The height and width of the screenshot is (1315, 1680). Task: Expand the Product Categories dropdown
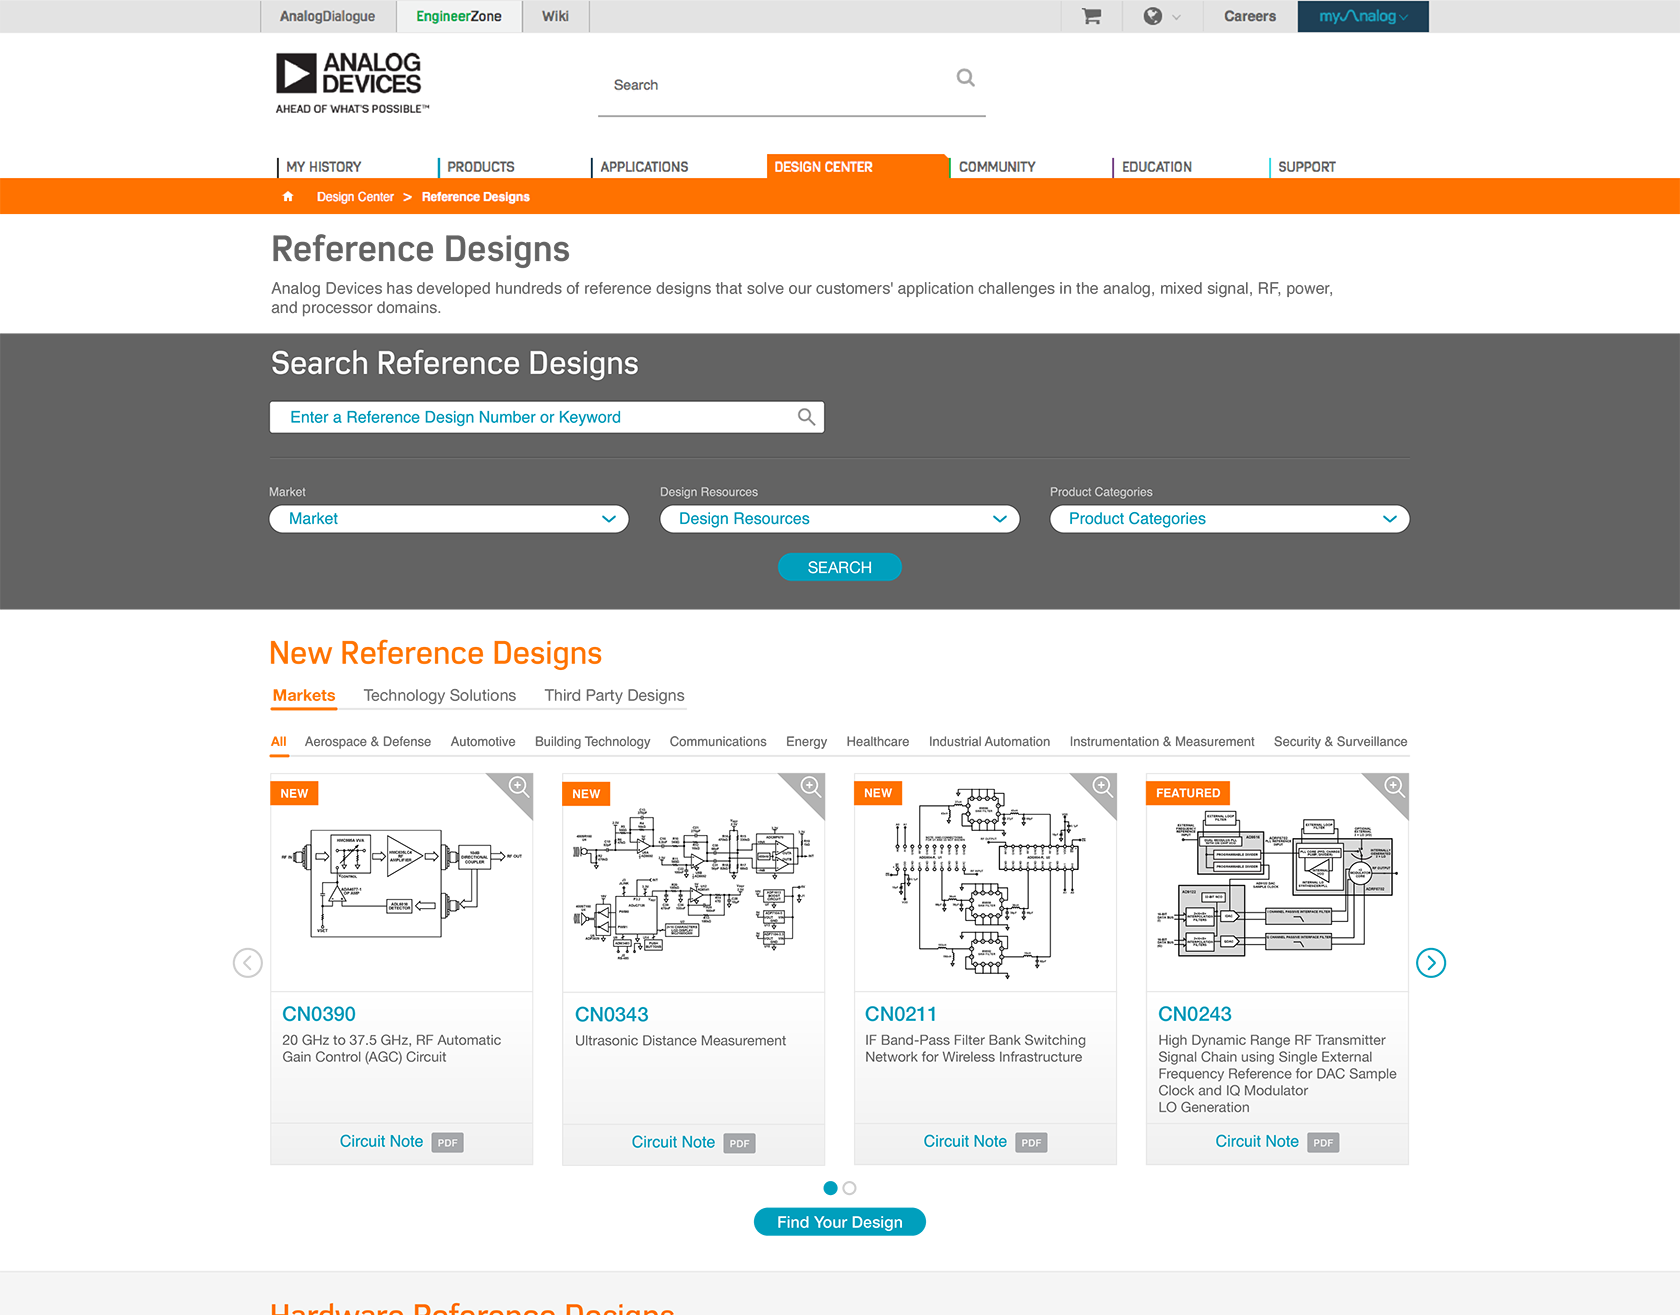[1230, 519]
